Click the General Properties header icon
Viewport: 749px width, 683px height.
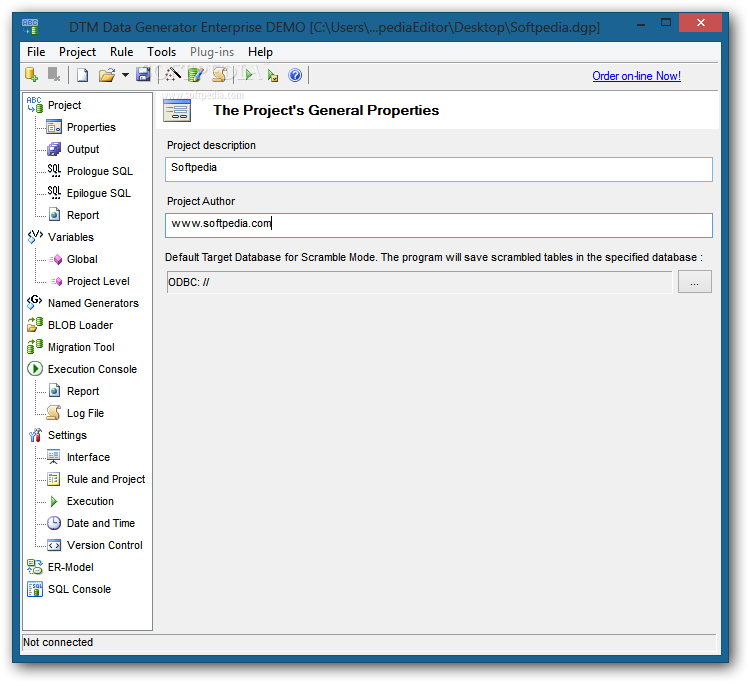177,110
